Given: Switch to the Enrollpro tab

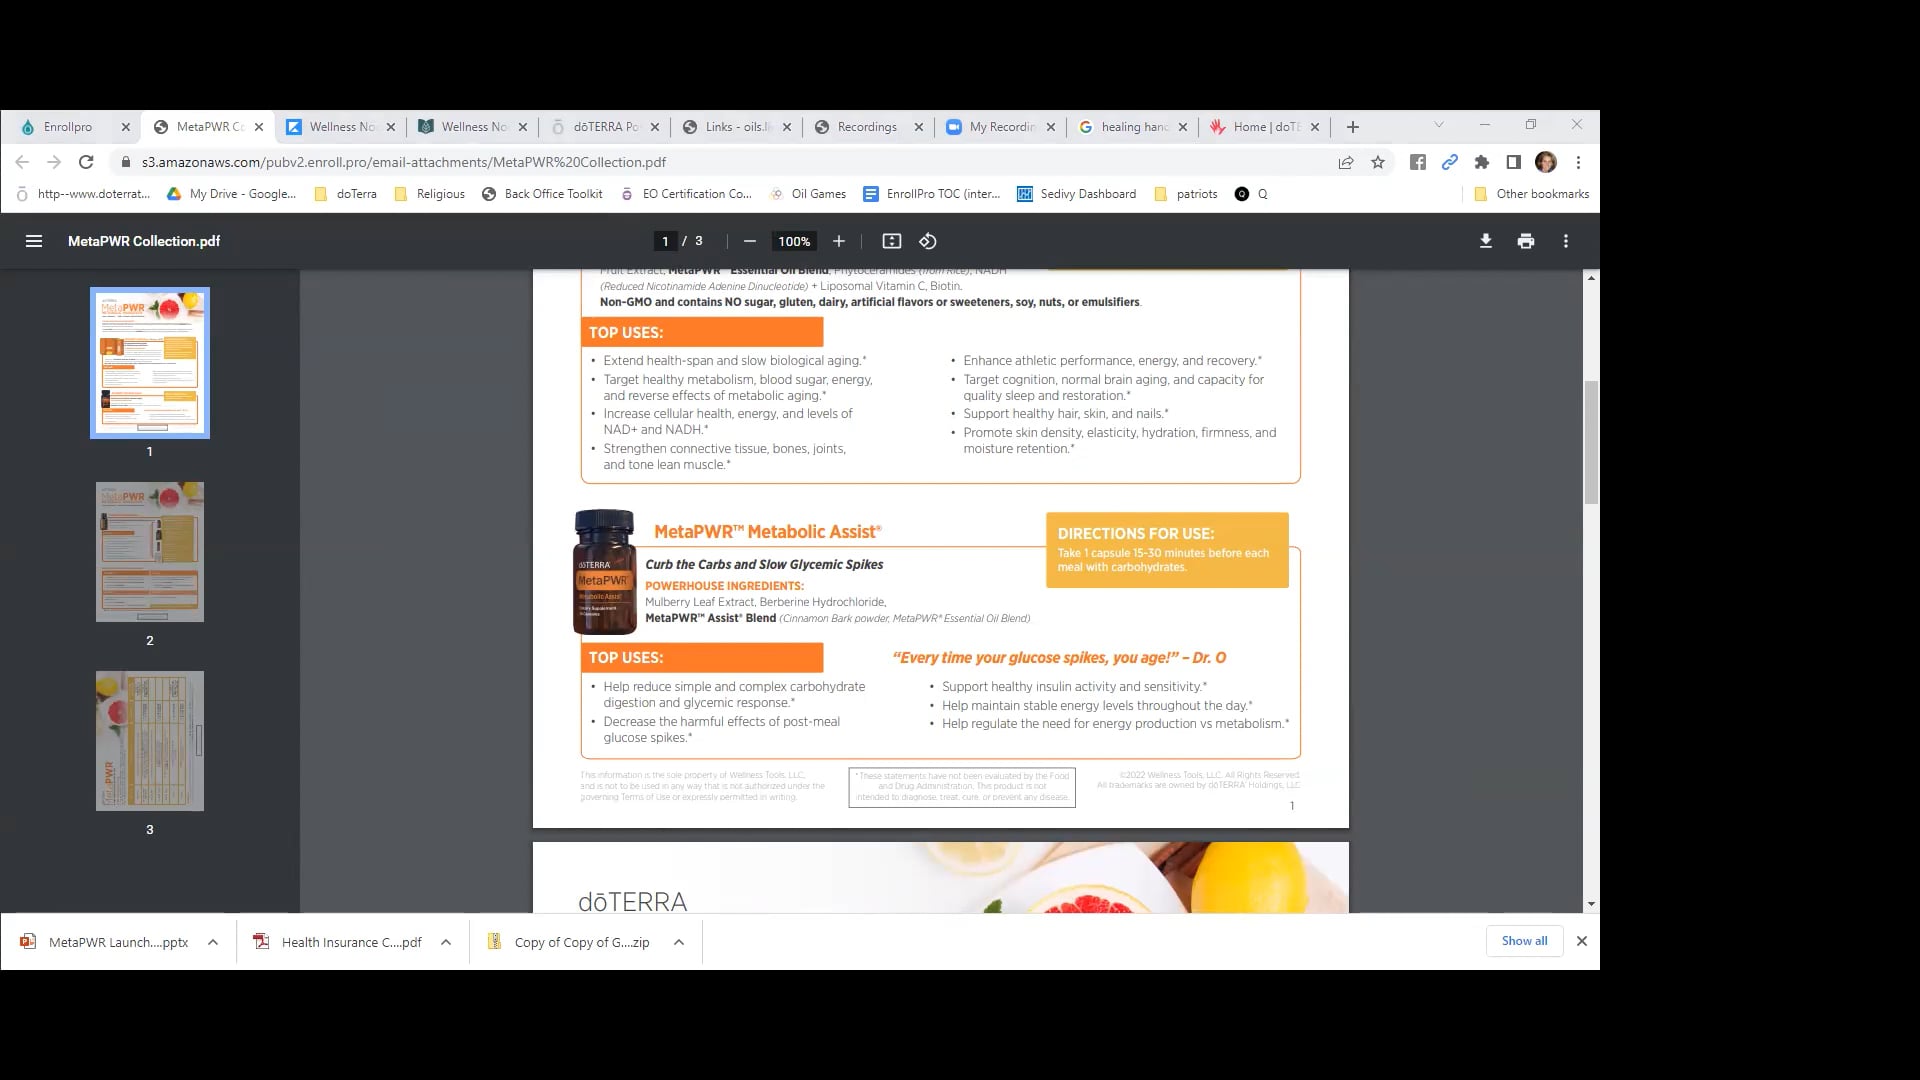Looking at the screenshot, I should 68,127.
